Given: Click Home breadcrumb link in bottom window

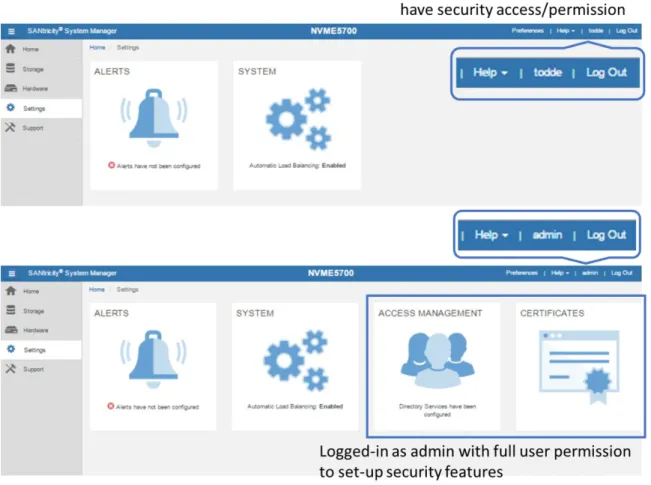Looking at the screenshot, I should (97, 289).
